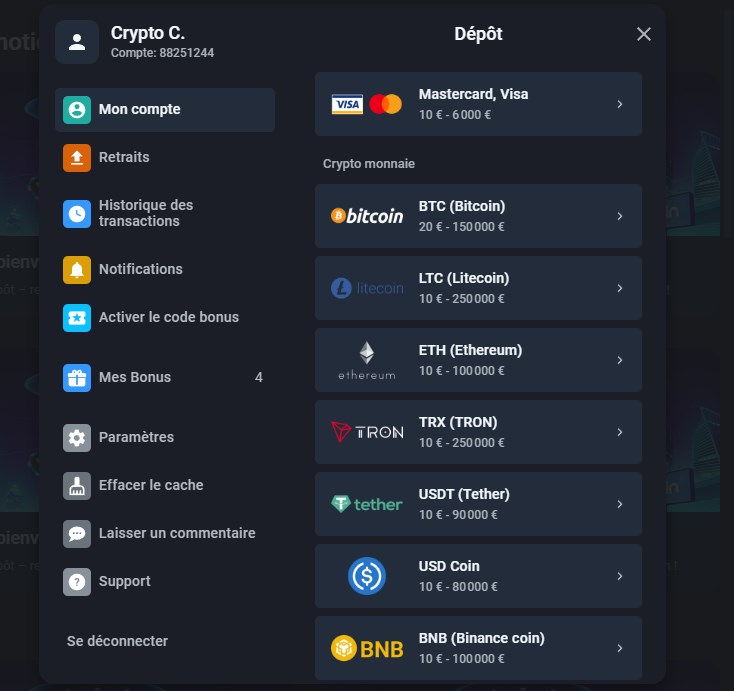734x691 pixels.
Task: Click the orange Retraits upload icon
Action: coord(77,158)
